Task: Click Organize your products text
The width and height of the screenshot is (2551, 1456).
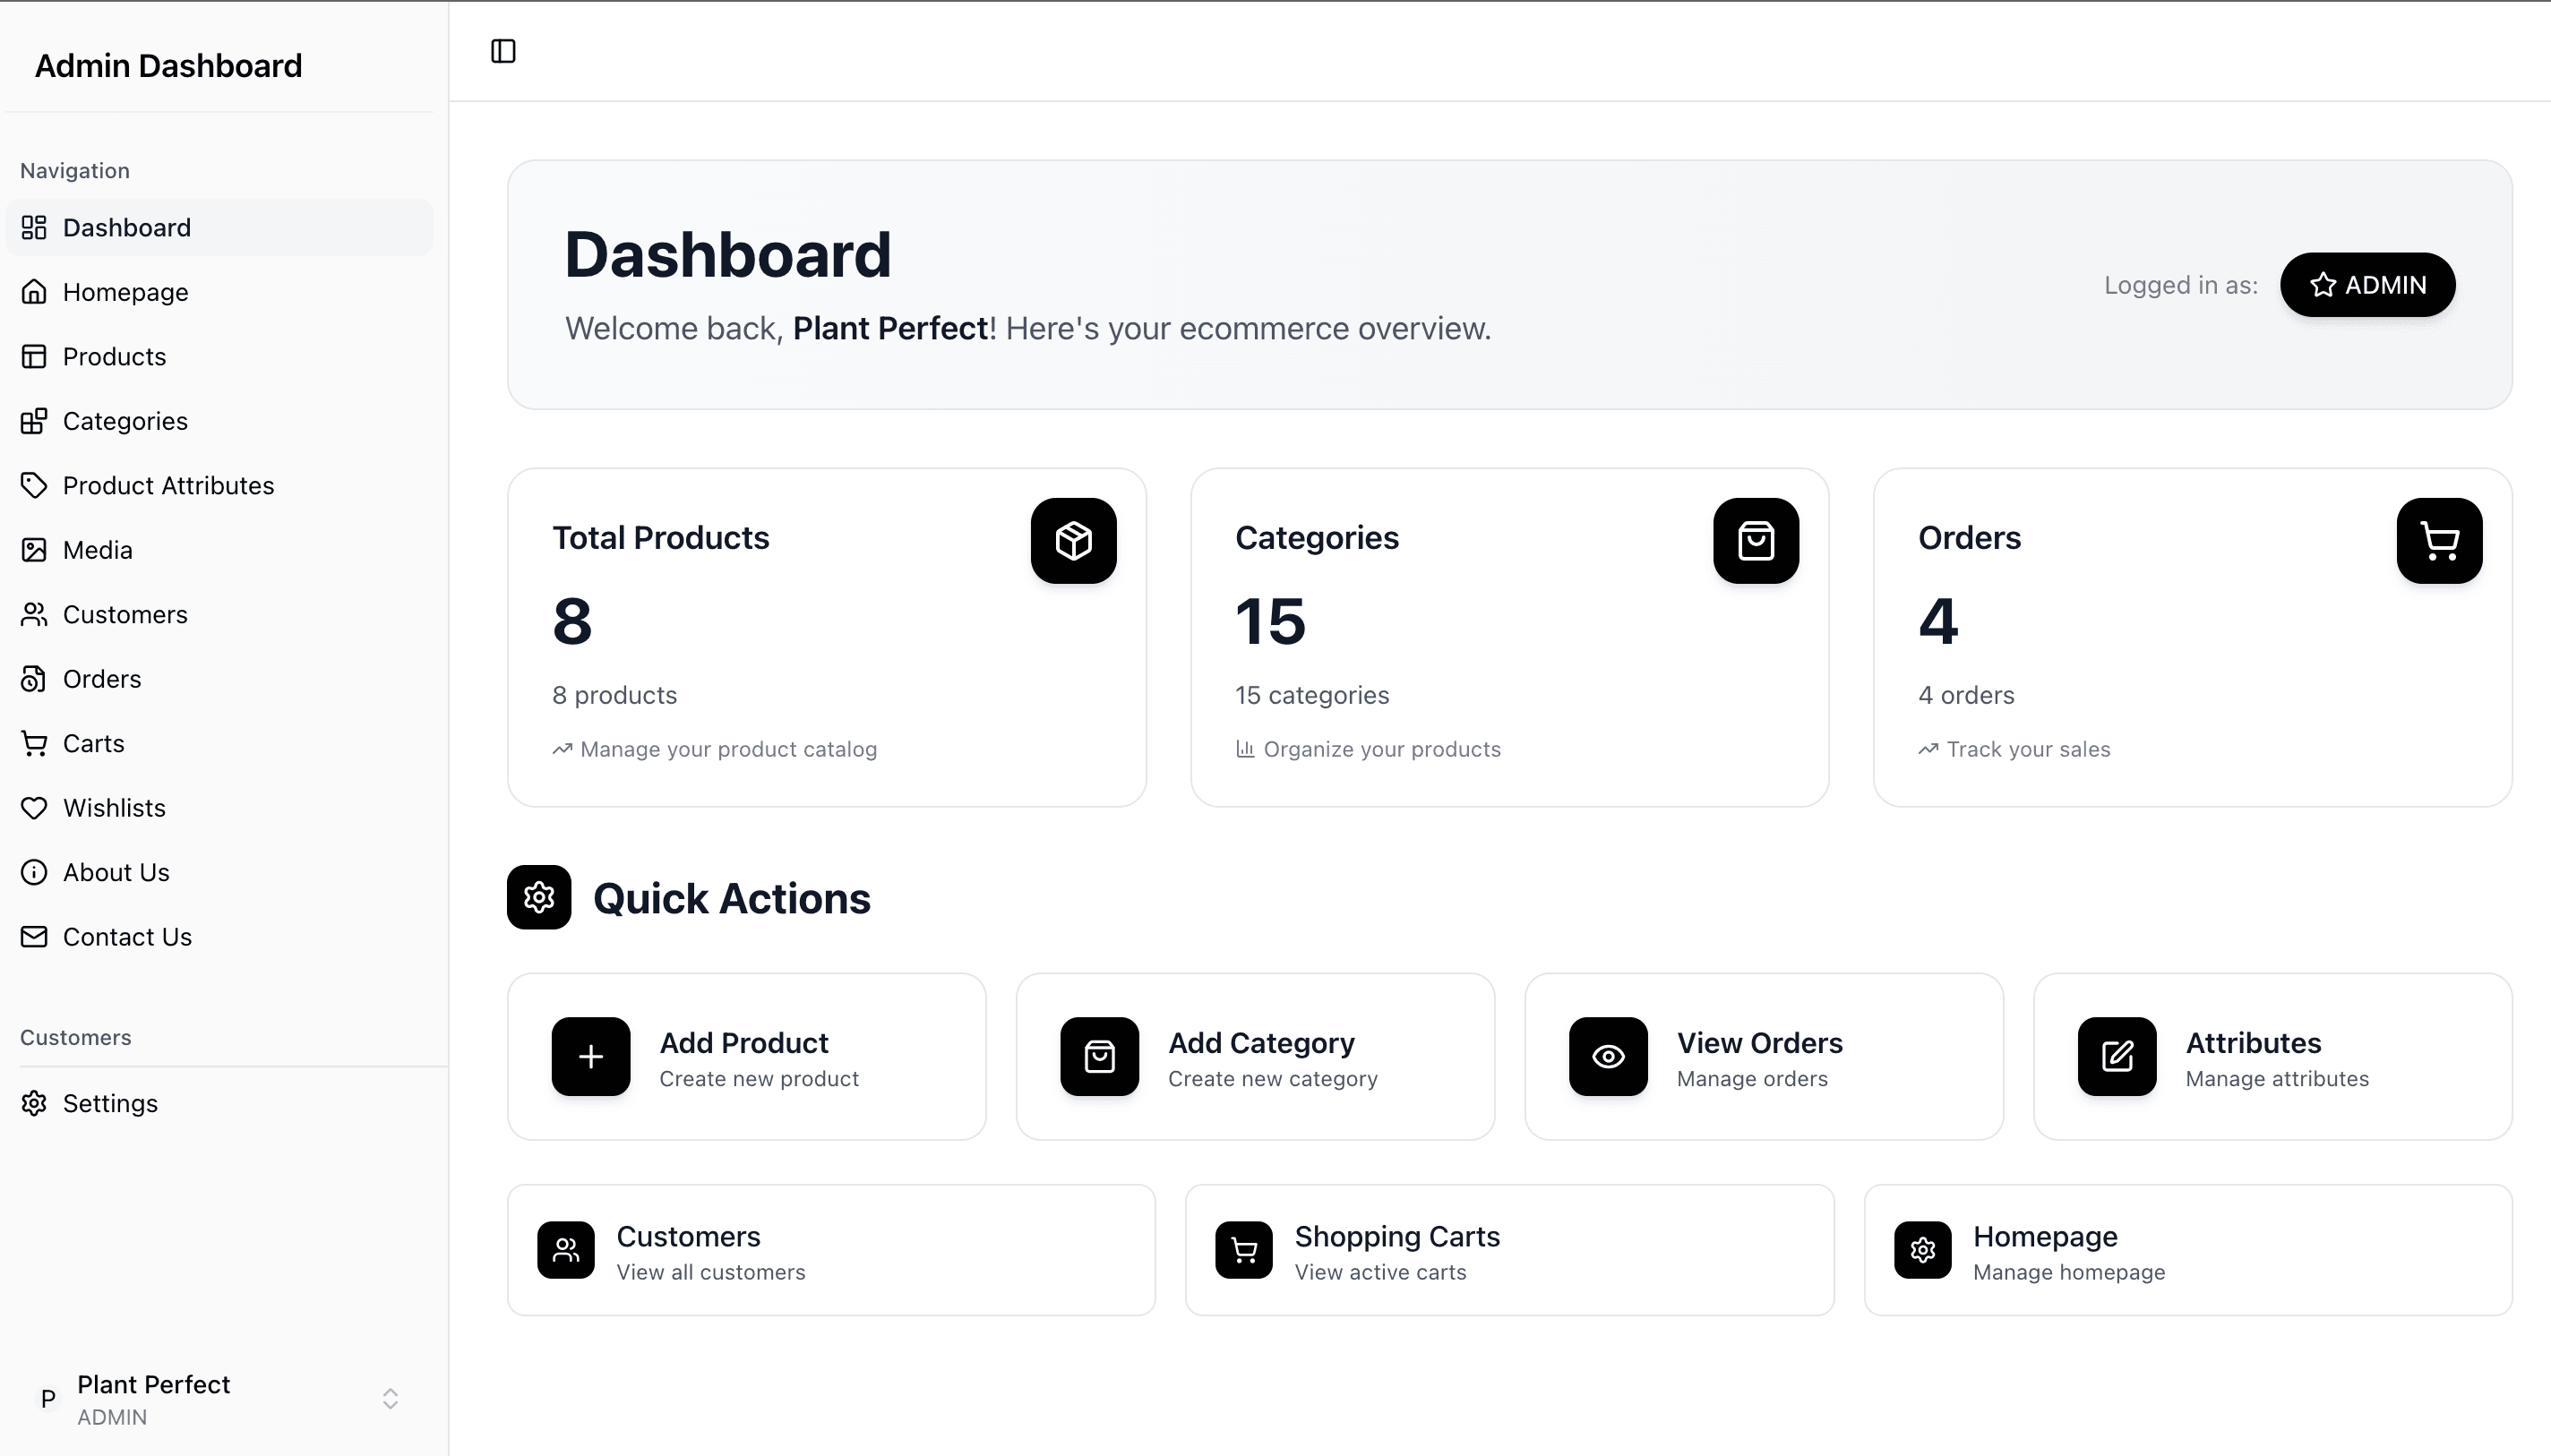Action: point(1382,749)
